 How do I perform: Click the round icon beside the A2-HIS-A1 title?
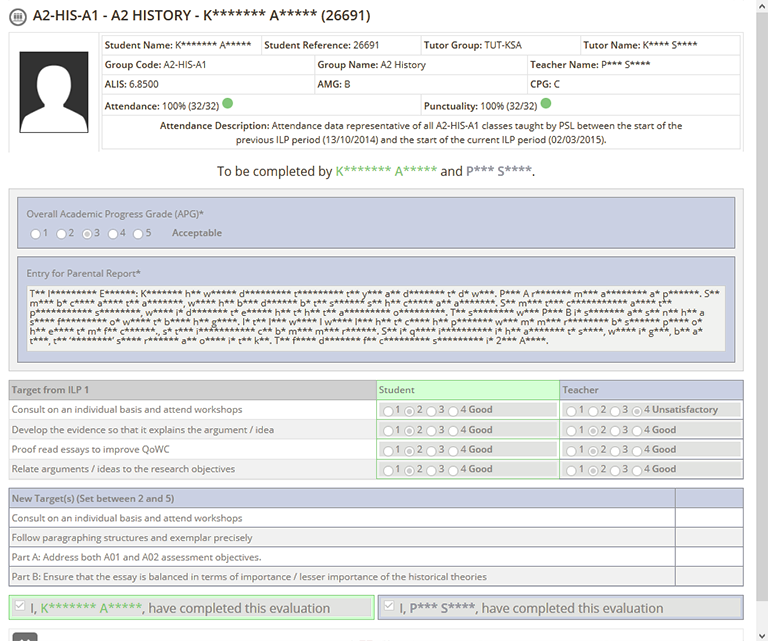[17, 16]
